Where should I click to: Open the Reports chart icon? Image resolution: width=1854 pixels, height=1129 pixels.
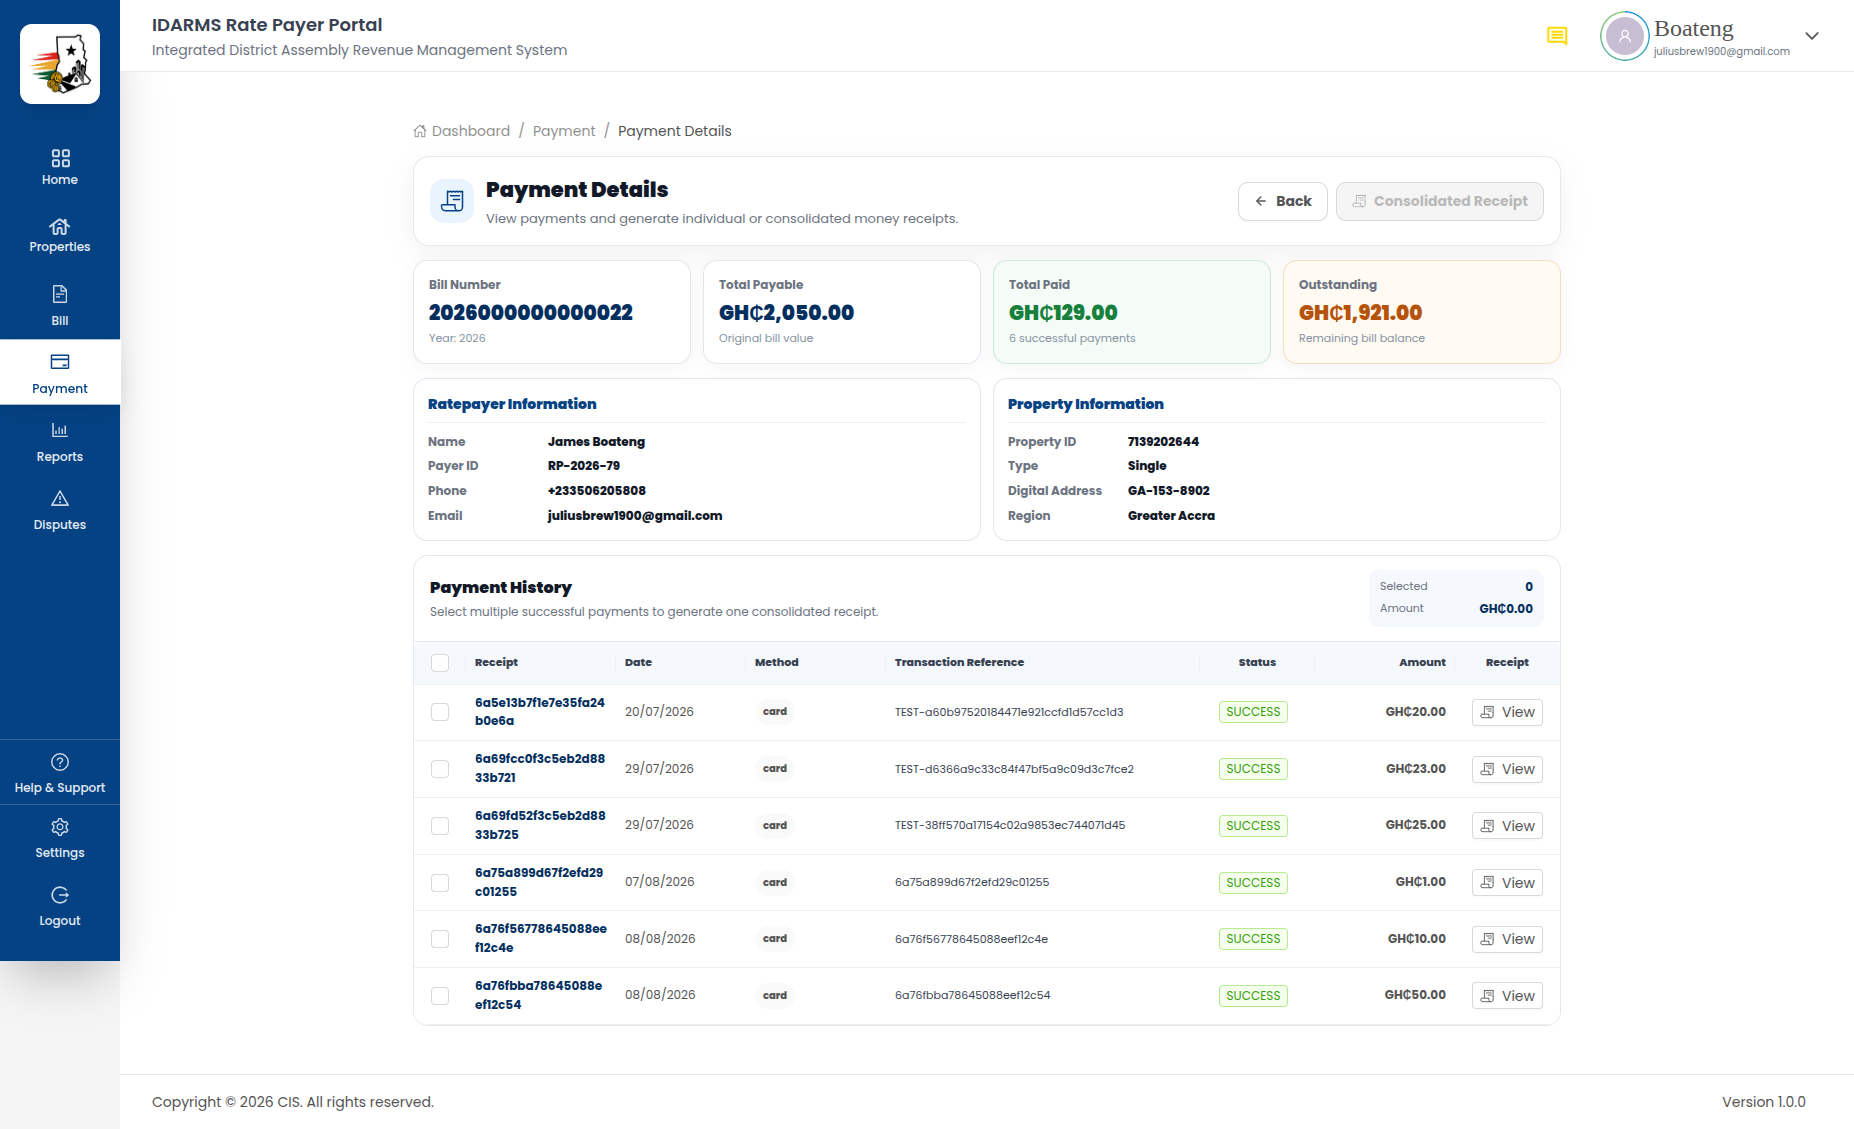[60, 430]
